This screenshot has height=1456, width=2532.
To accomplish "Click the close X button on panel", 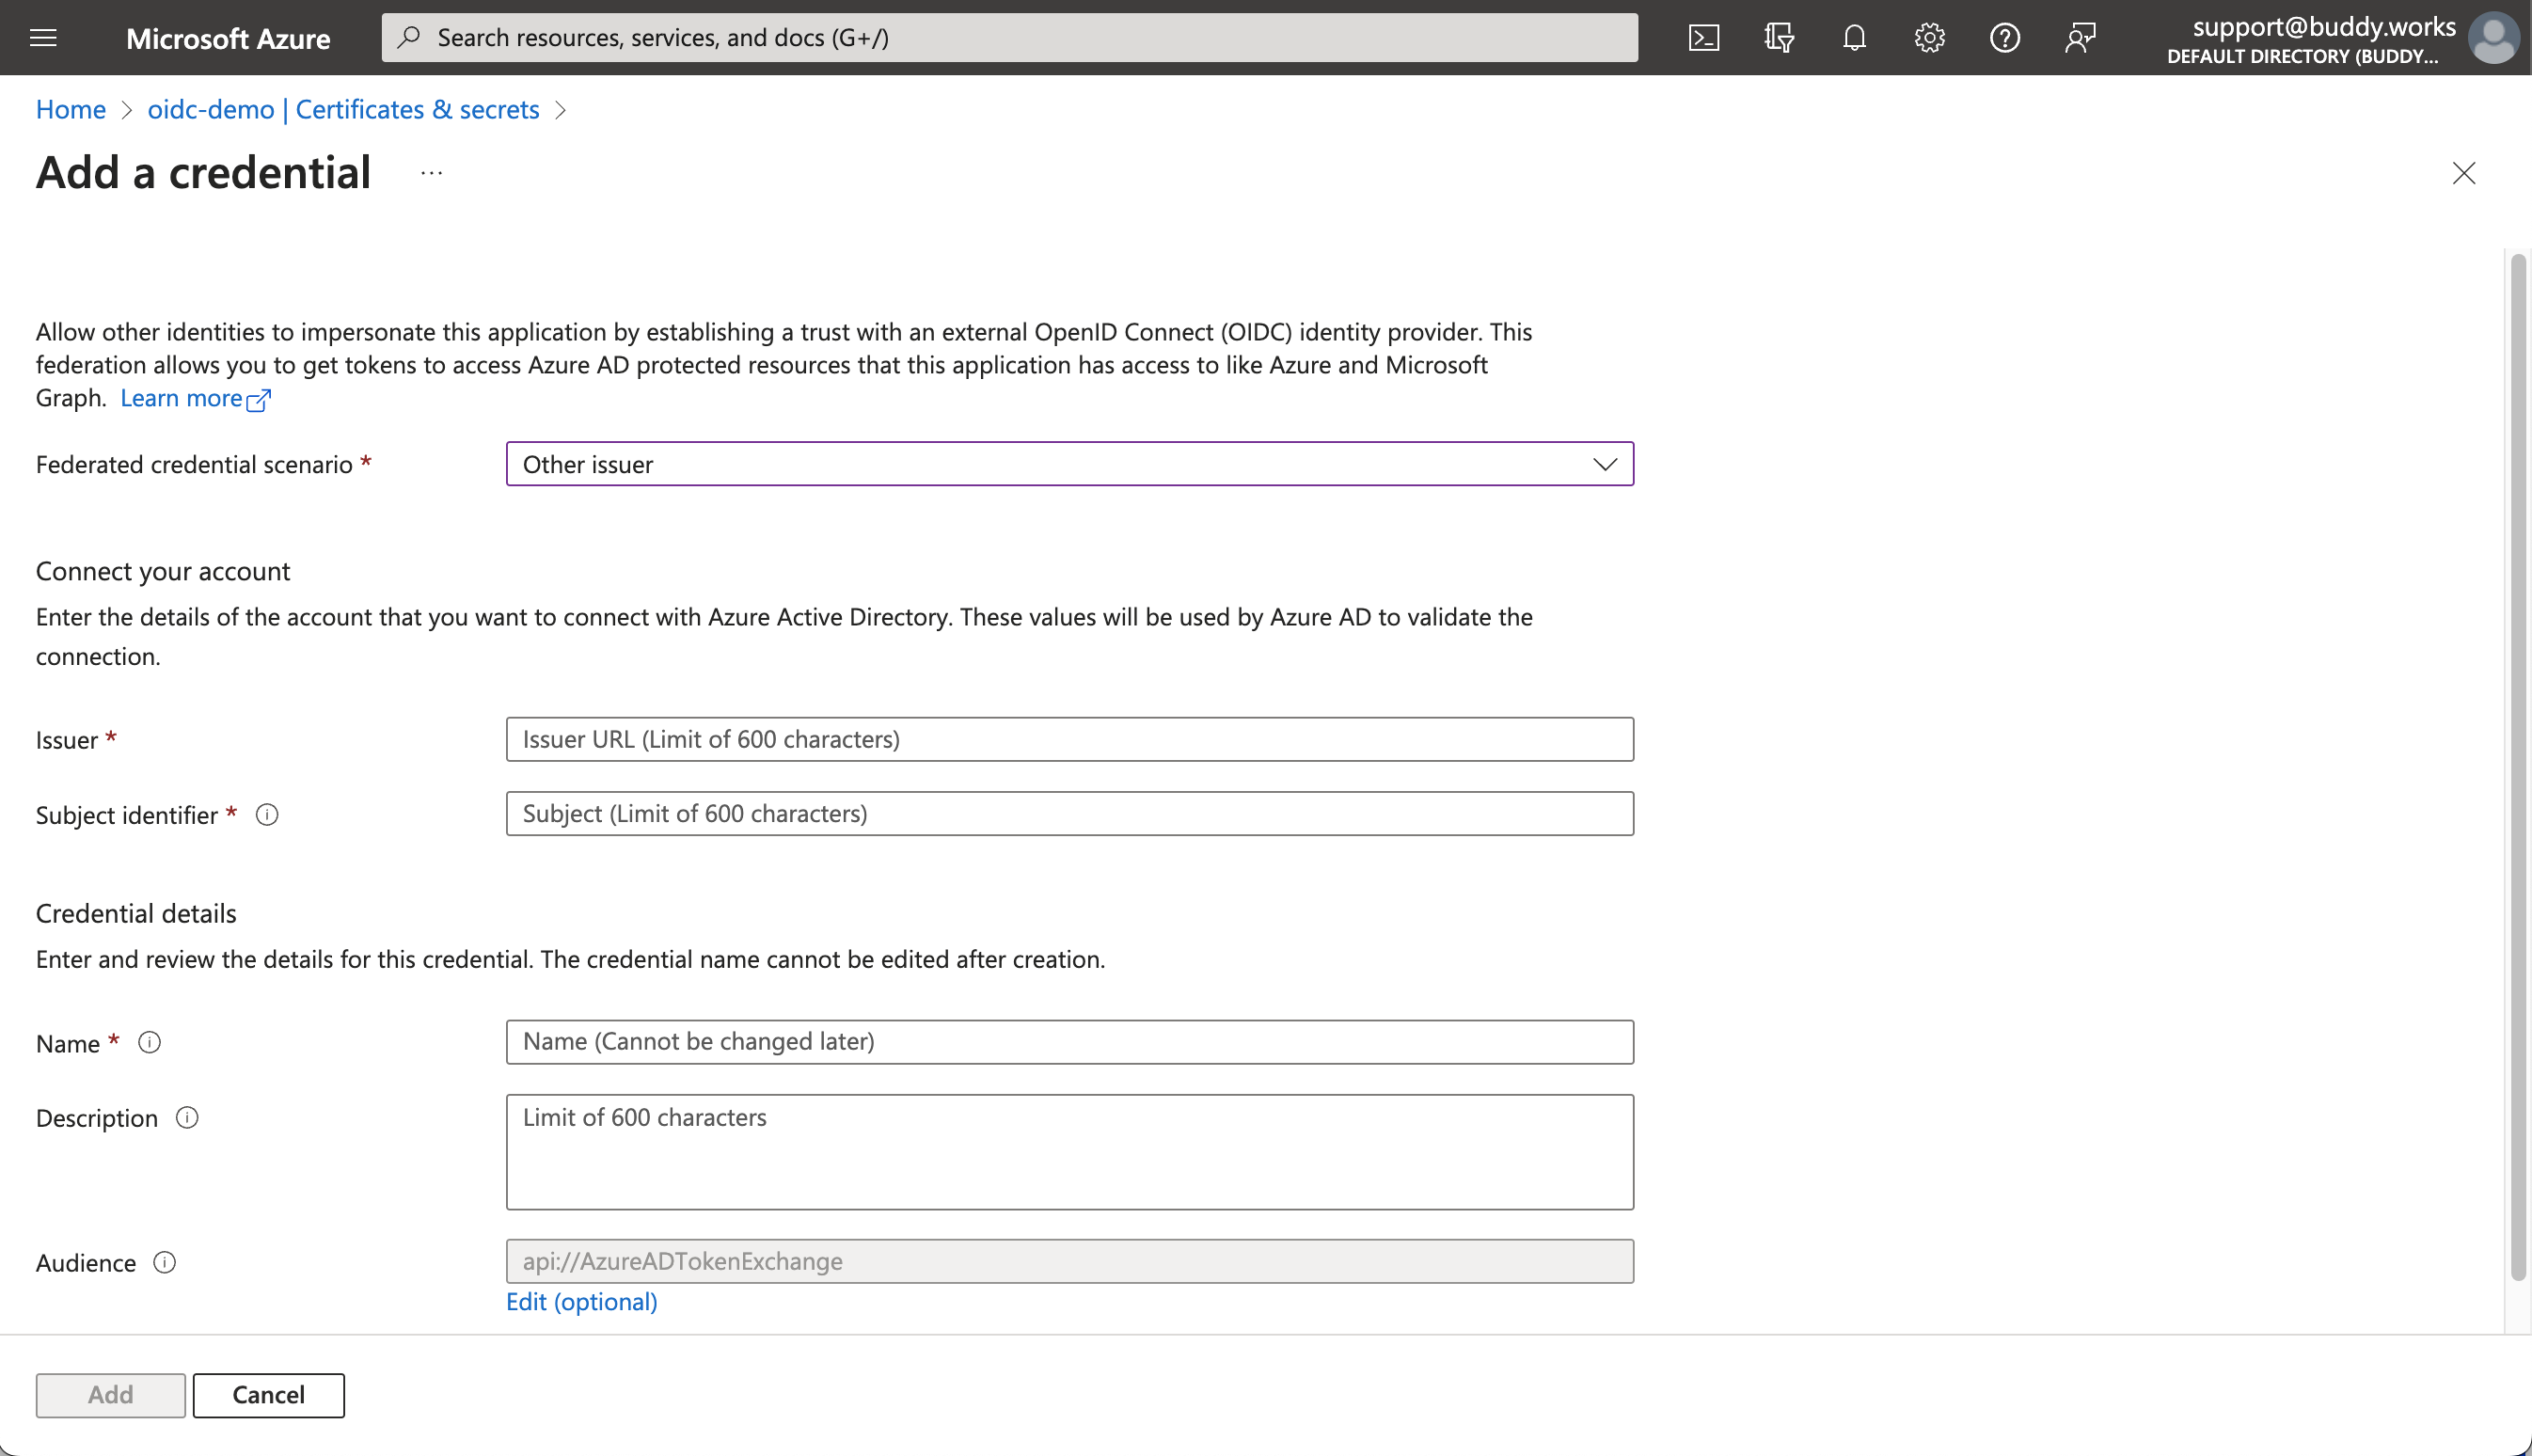I will click(x=2464, y=172).
